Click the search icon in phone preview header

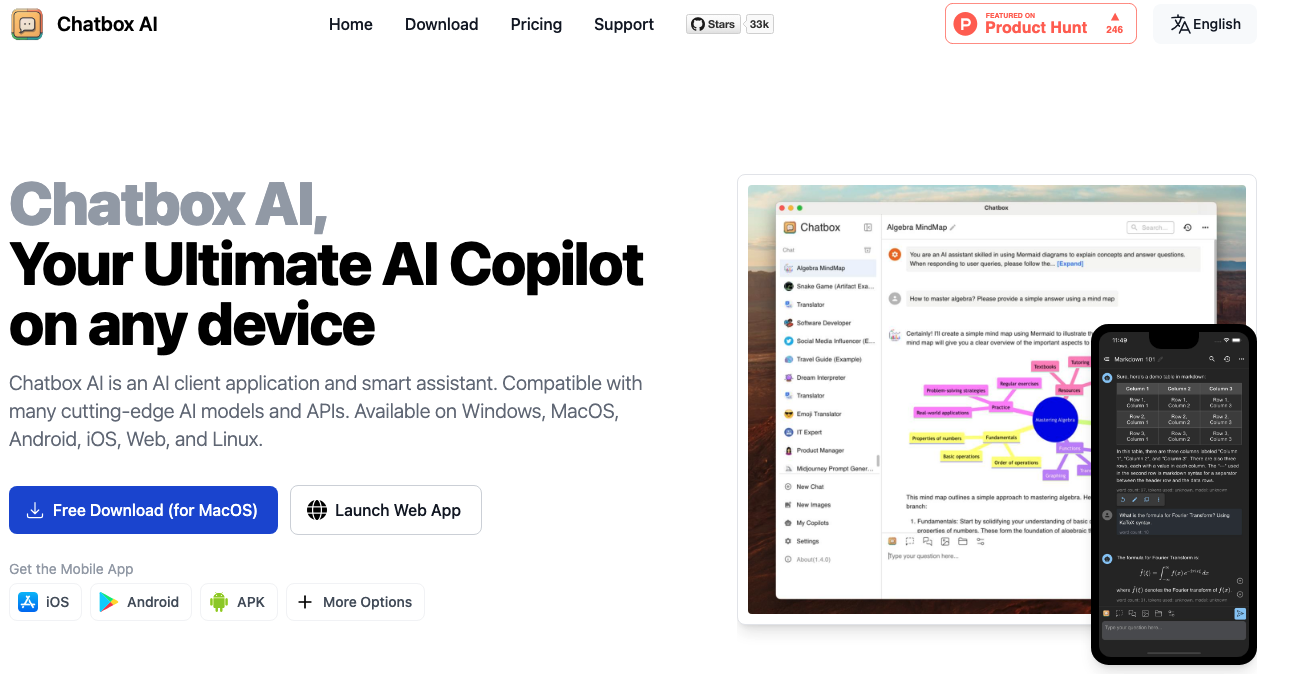click(x=1212, y=358)
